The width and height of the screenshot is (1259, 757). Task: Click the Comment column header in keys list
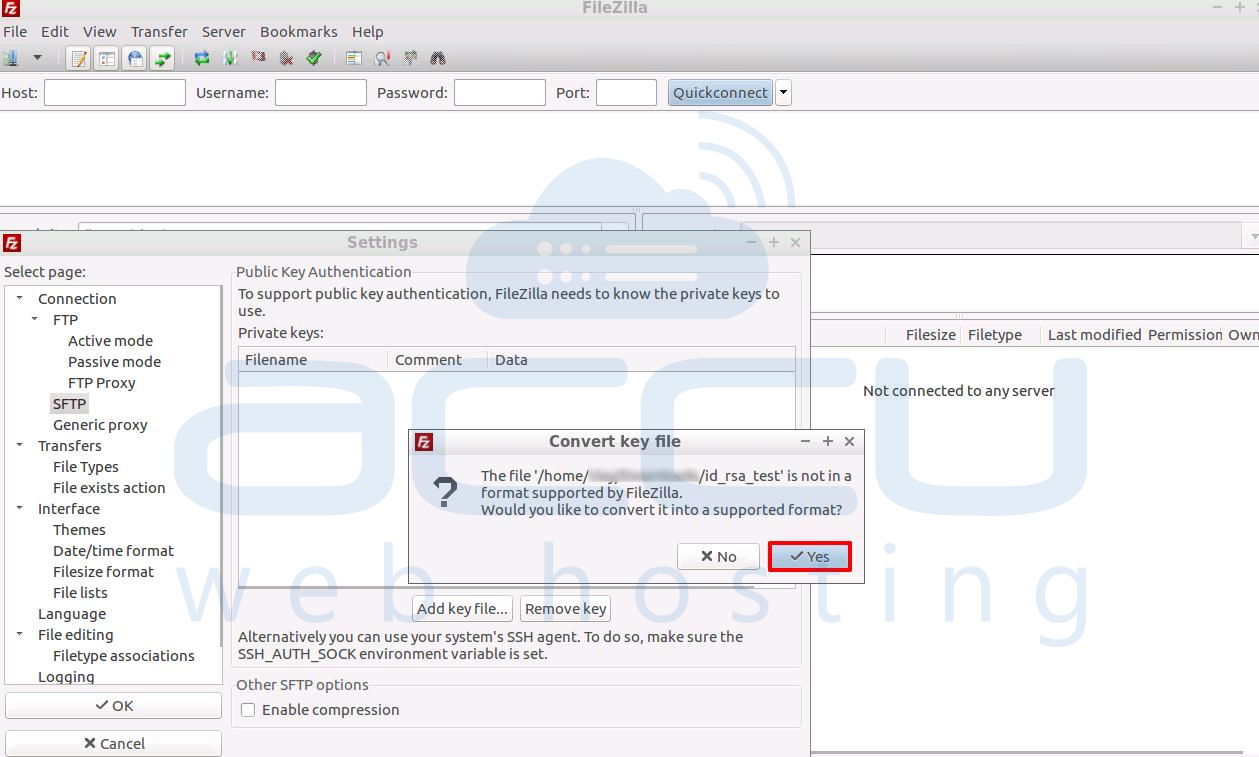437,360
